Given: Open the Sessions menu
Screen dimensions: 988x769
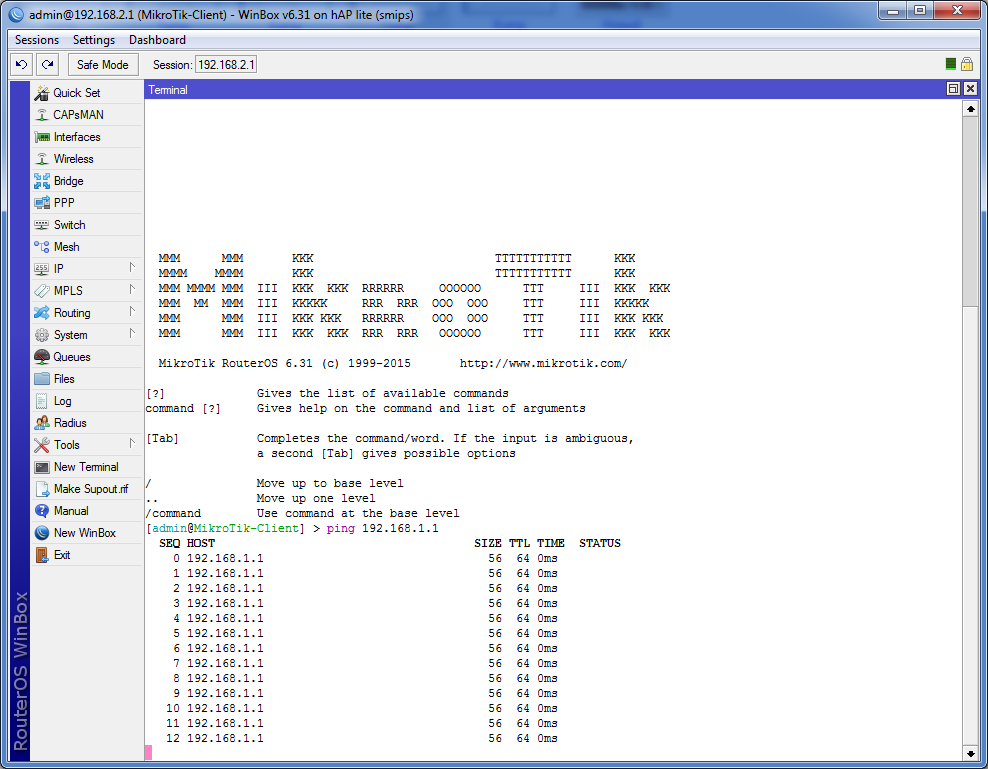Looking at the screenshot, I should coord(37,40).
